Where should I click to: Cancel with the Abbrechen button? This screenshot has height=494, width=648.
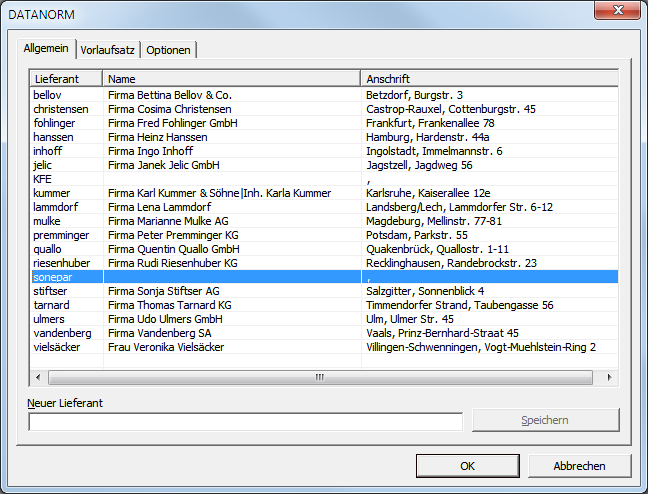579,466
